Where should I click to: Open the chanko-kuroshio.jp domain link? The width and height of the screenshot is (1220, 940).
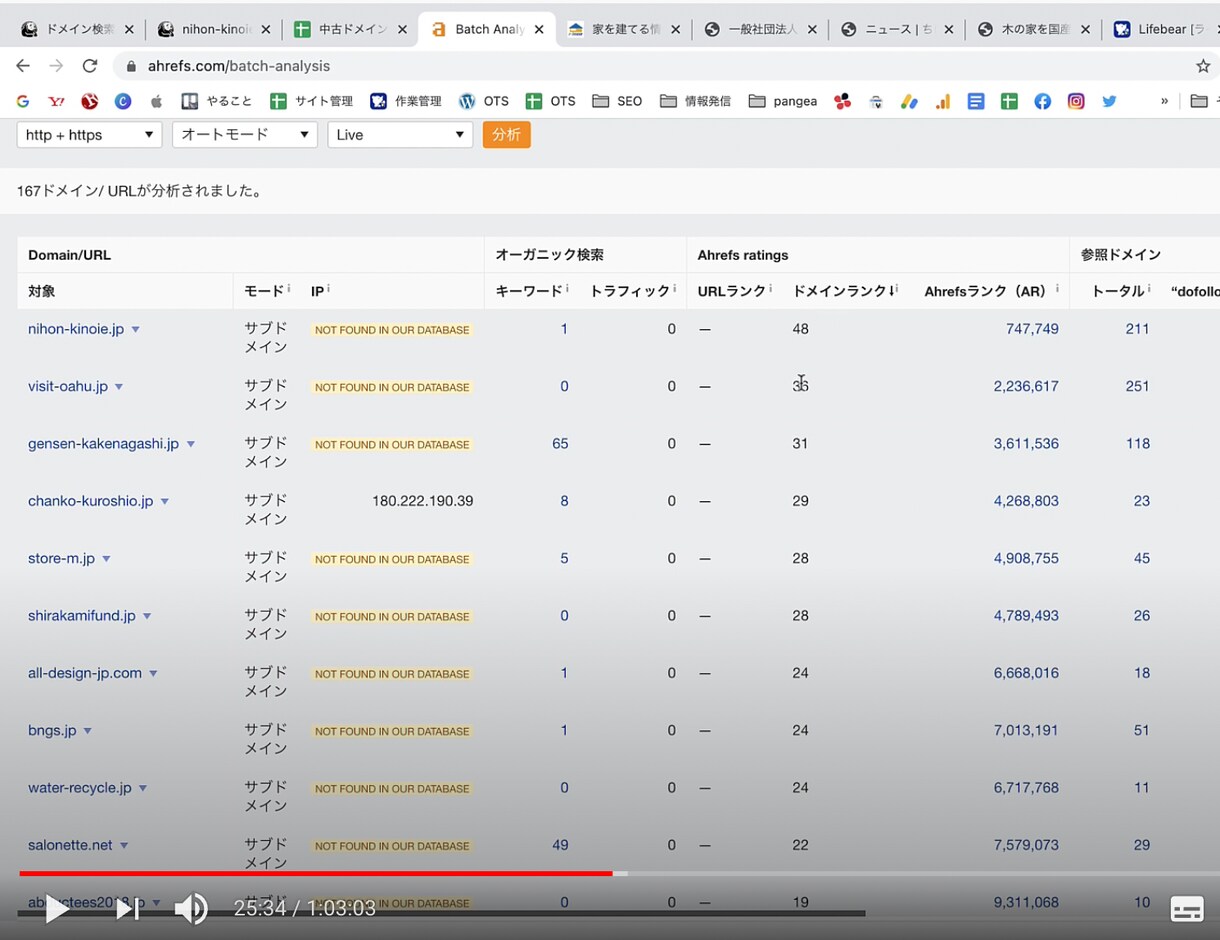pyautogui.click(x=91, y=501)
